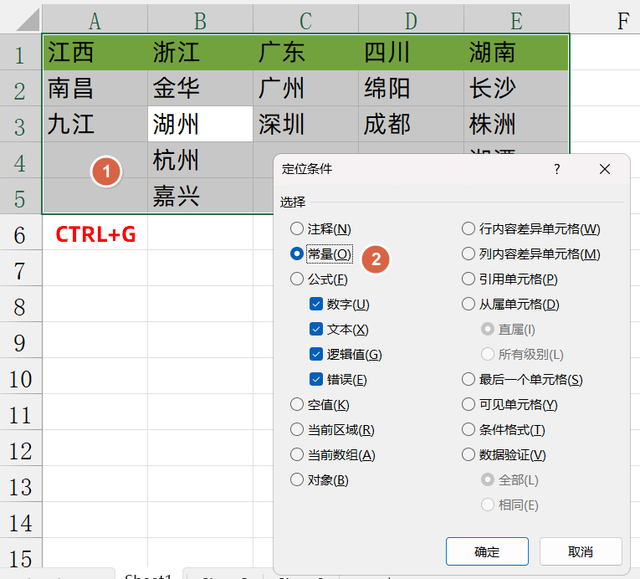Close the 定位条件 dialog
Image resolution: width=640 pixels, height=579 pixels.
coord(604,169)
